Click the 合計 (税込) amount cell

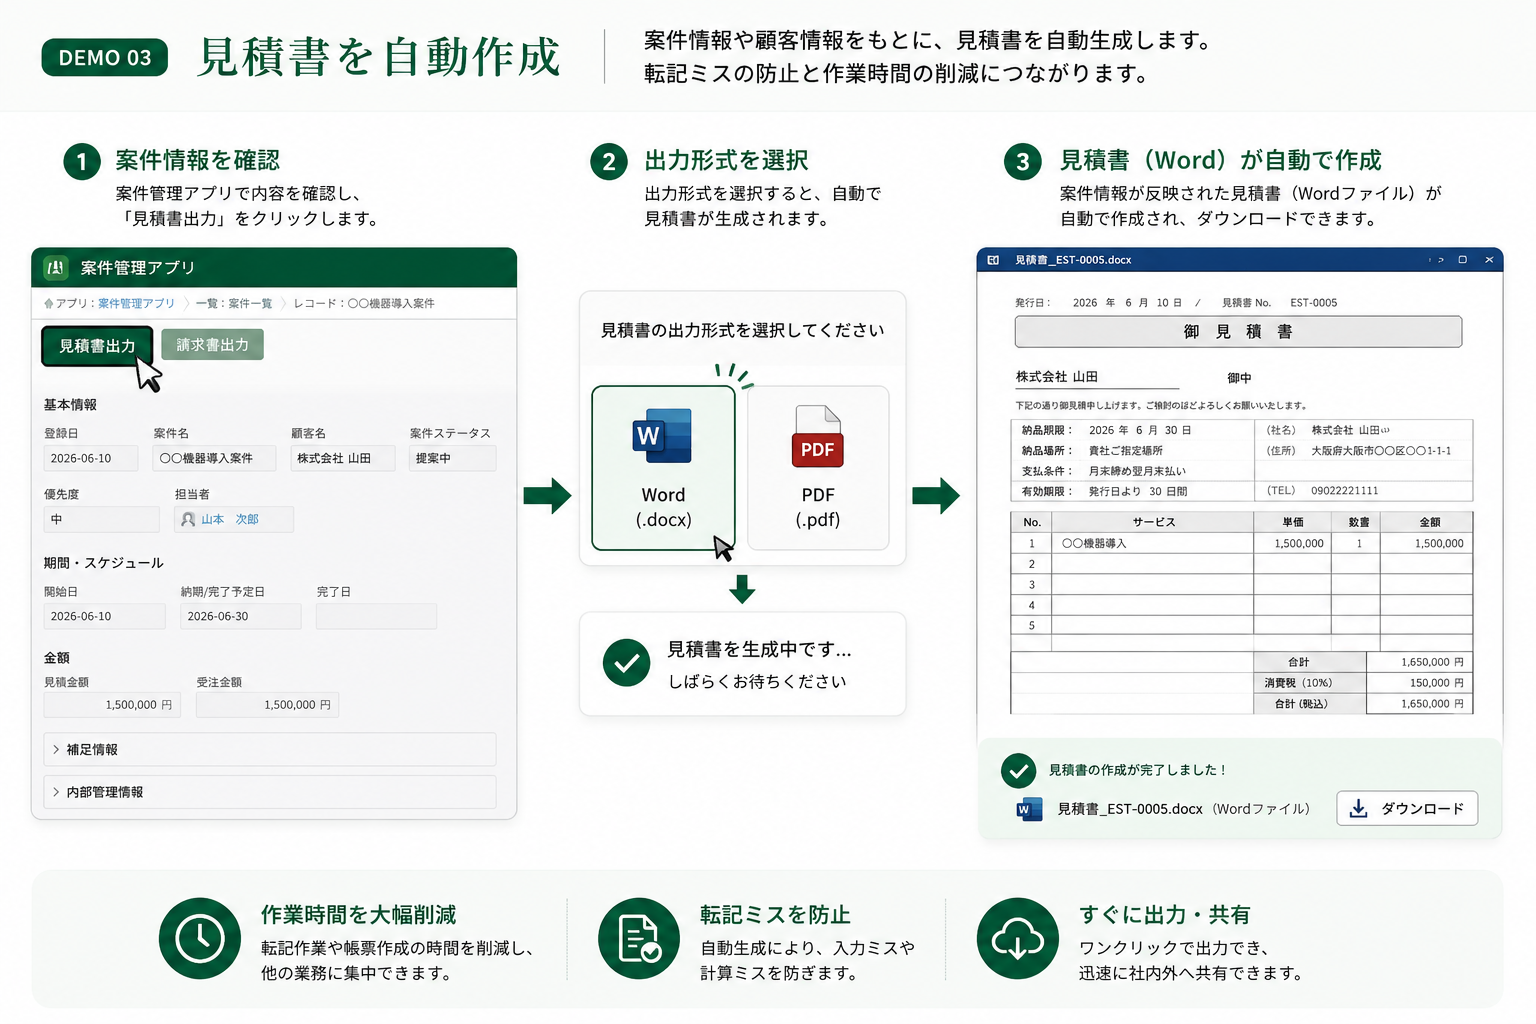point(1420,704)
